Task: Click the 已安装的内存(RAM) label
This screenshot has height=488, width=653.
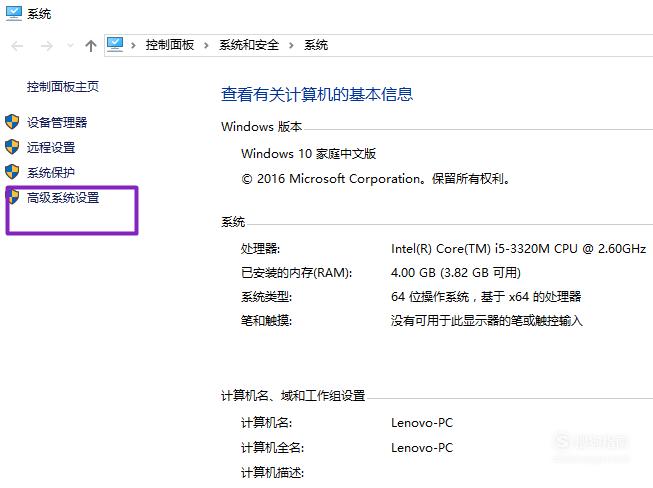Action: coord(297,273)
